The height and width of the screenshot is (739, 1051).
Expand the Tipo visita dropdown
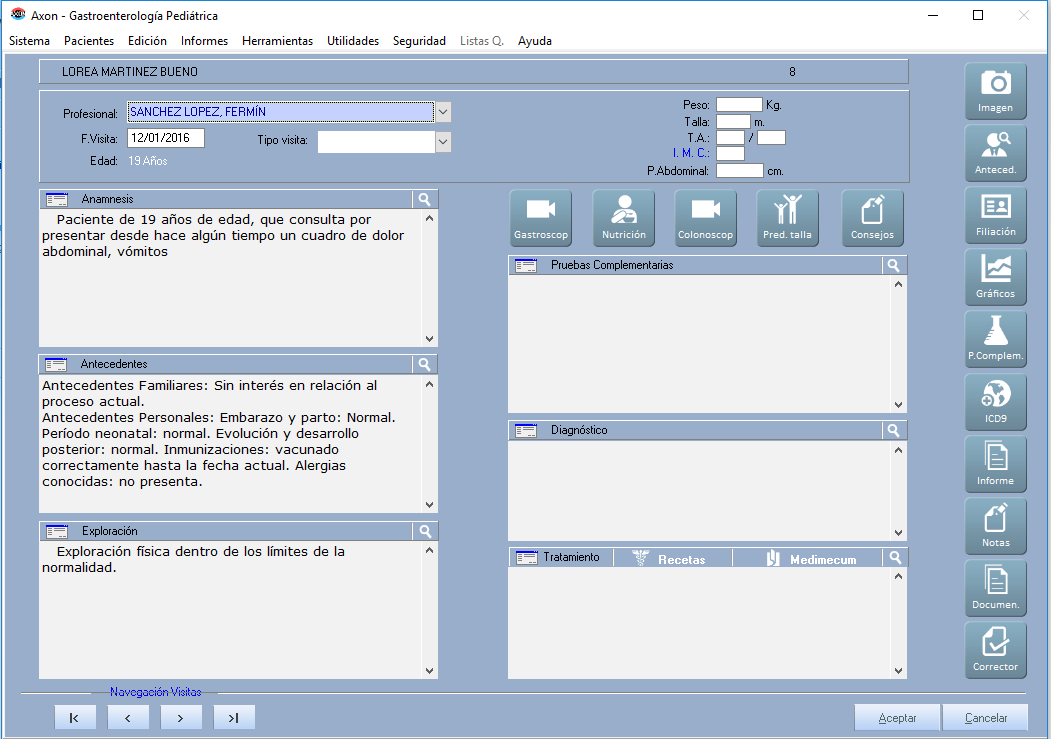[x=444, y=142]
